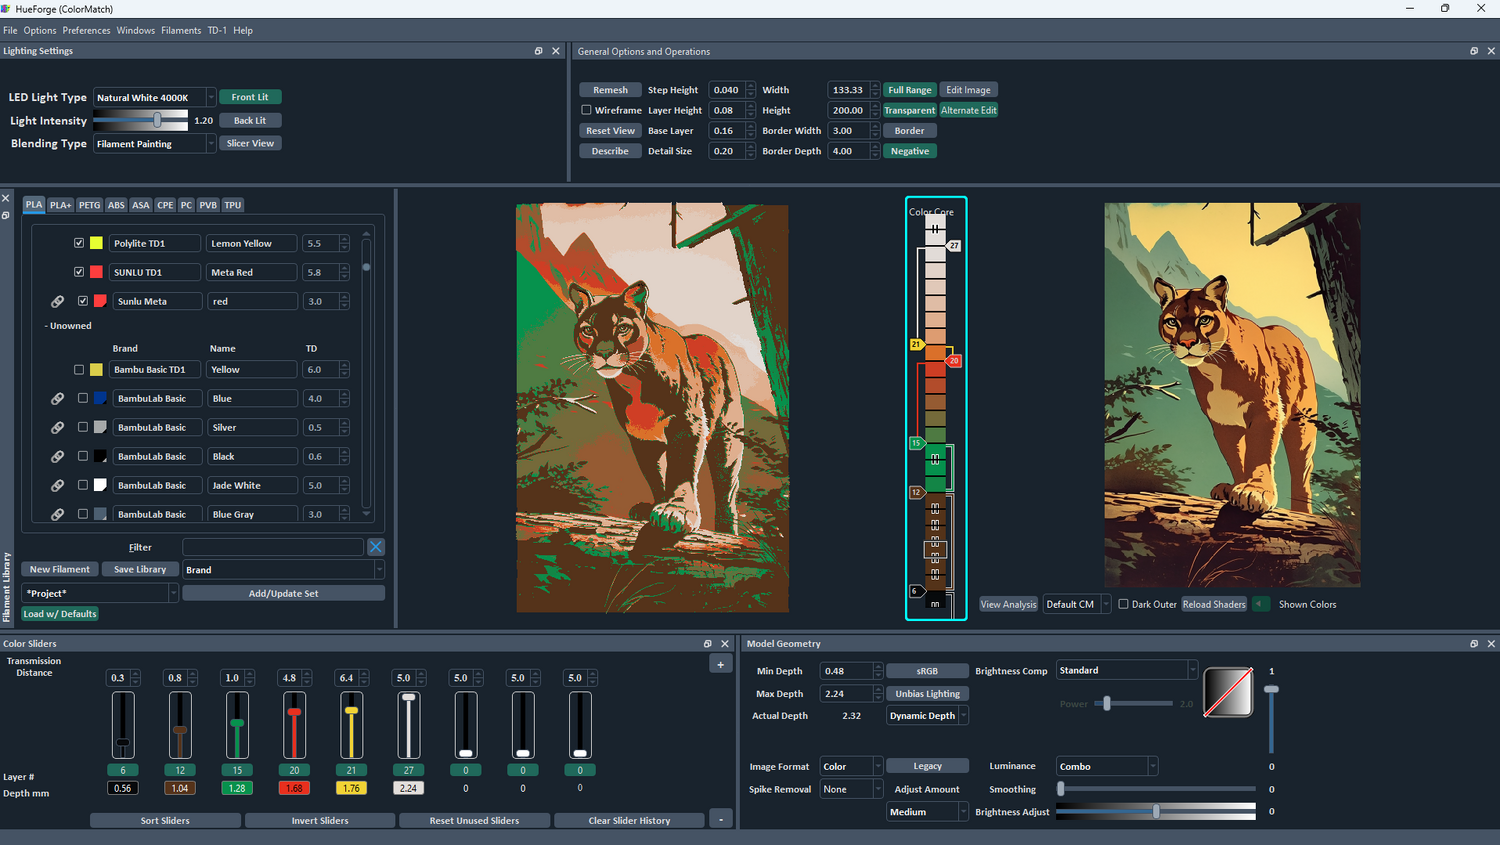Float the Color Sliders panel
This screenshot has height=845, width=1500.
[x=708, y=644]
